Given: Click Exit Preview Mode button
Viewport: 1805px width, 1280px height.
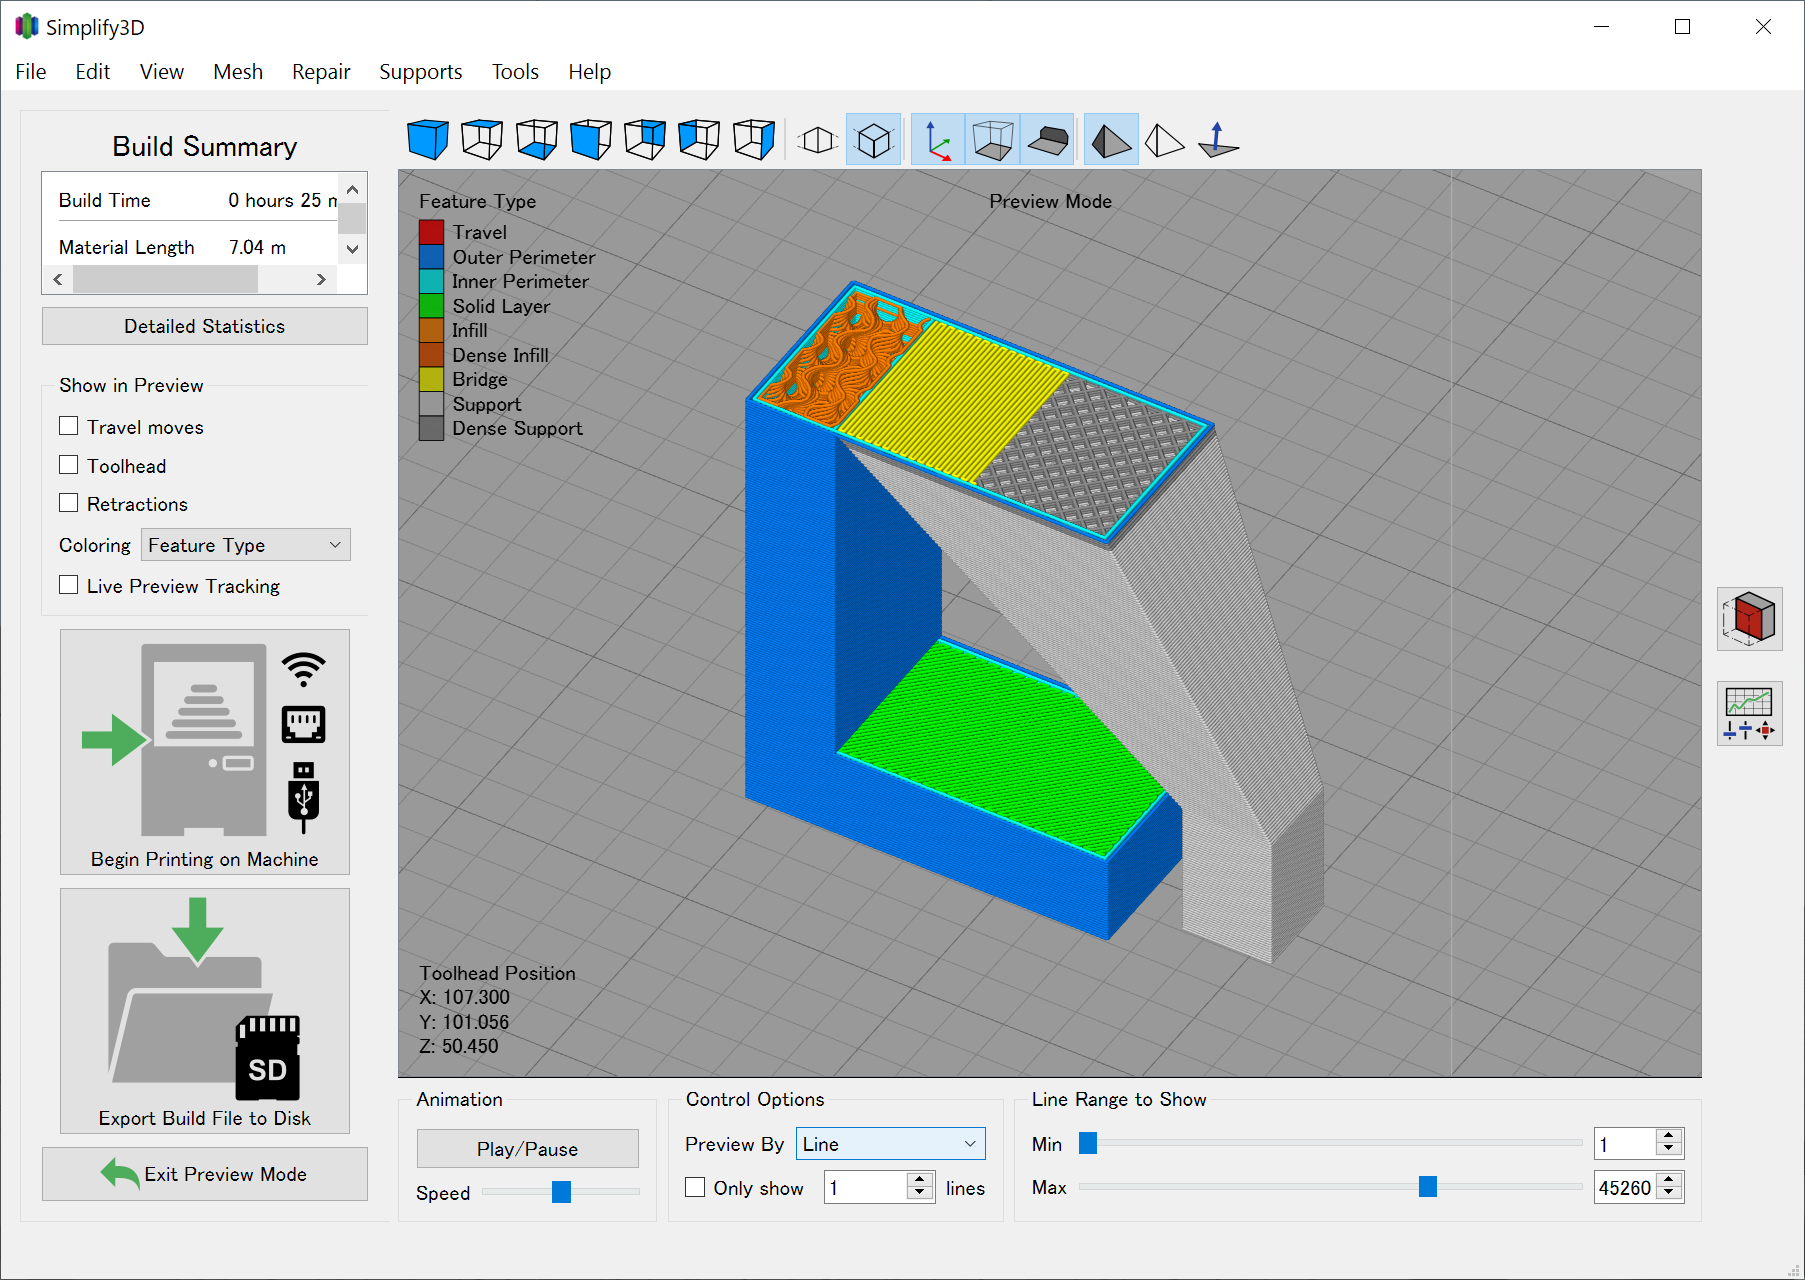Looking at the screenshot, I should [x=205, y=1174].
